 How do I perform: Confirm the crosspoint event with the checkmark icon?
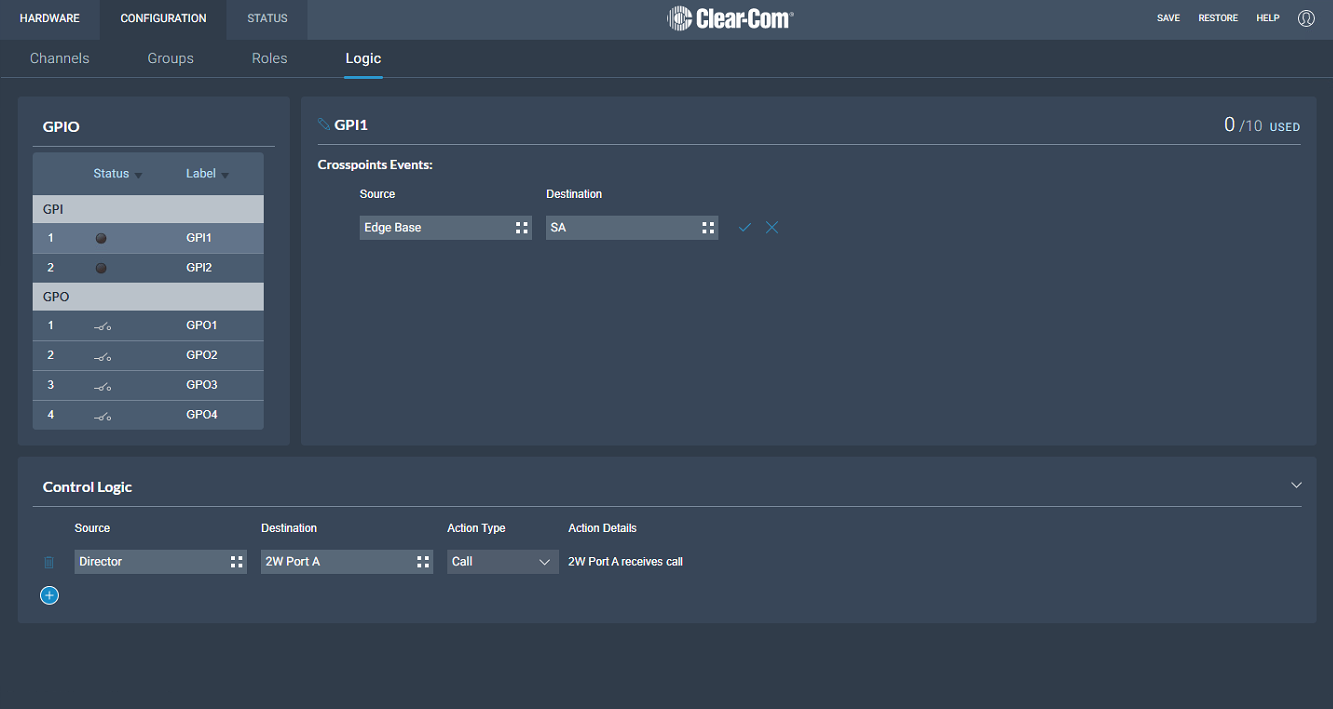click(744, 227)
